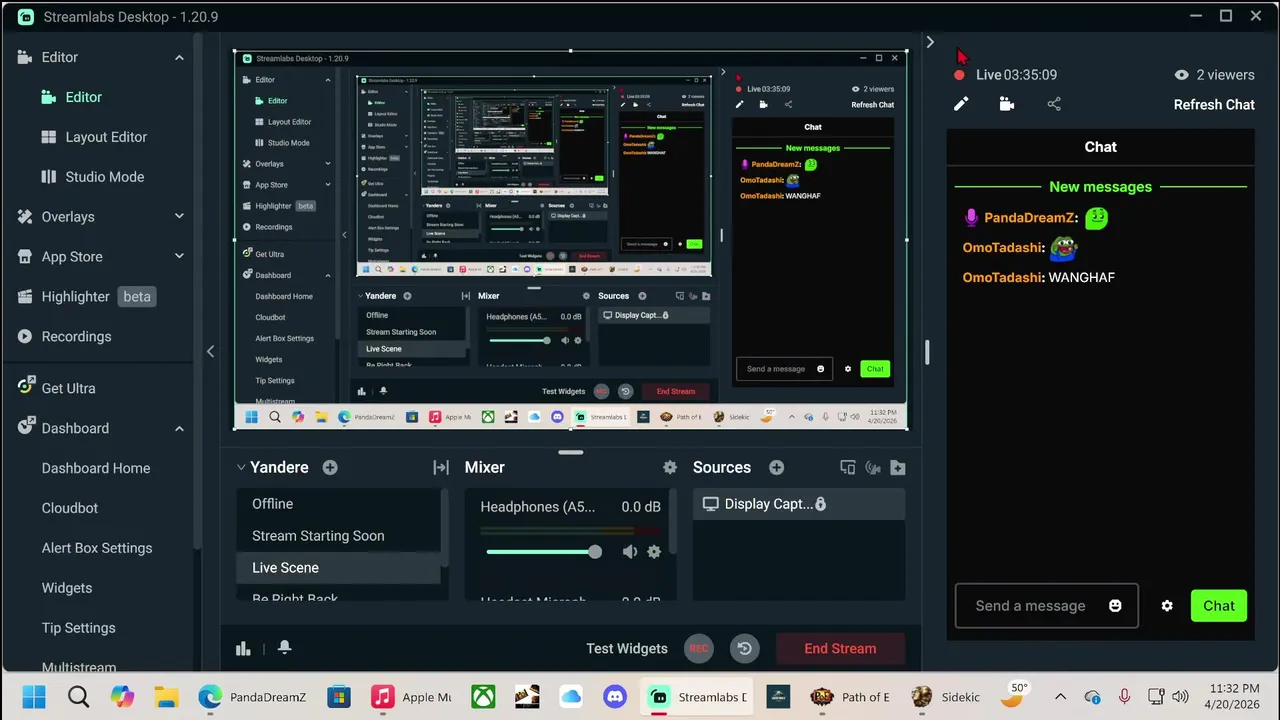Click the mixer panel scrollbar
The height and width of the screenshot is (720, 1280).
[x=672, y=522]
